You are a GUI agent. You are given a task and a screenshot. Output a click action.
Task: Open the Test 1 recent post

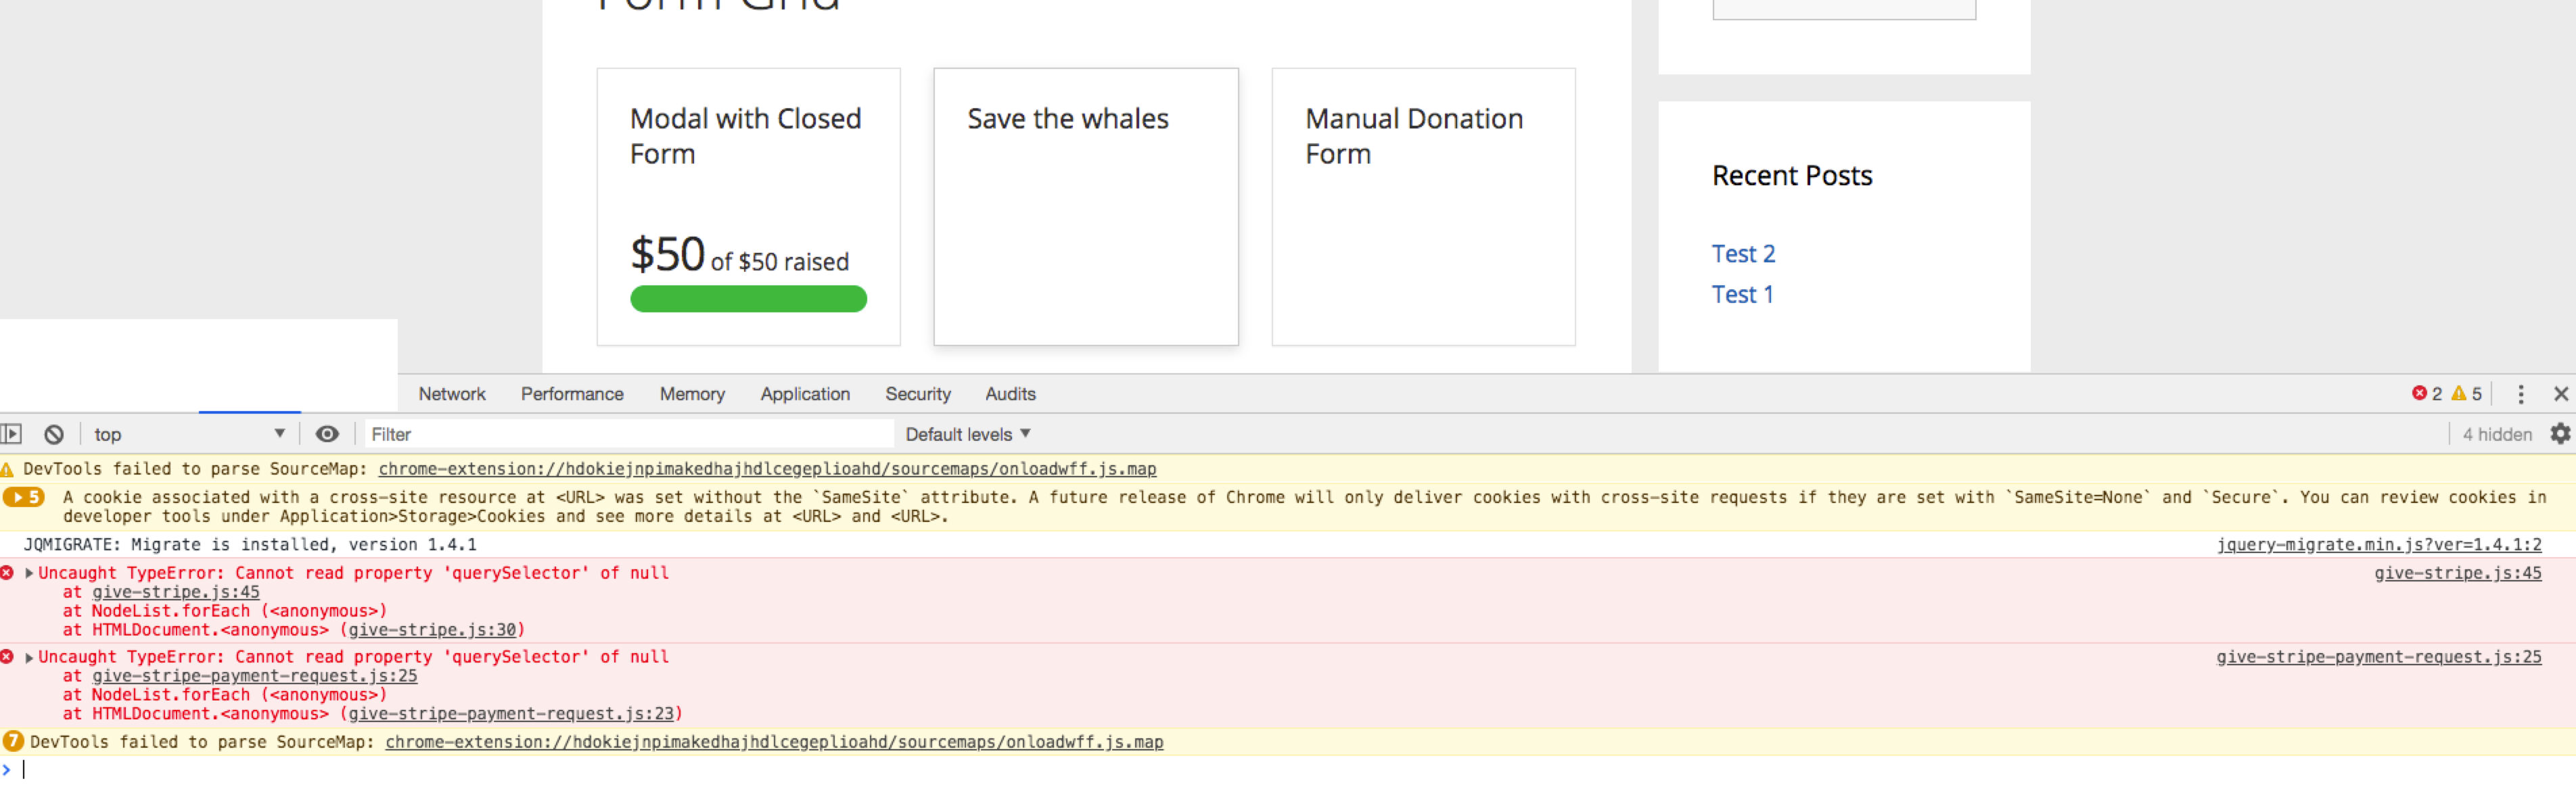coord(1742,295)
